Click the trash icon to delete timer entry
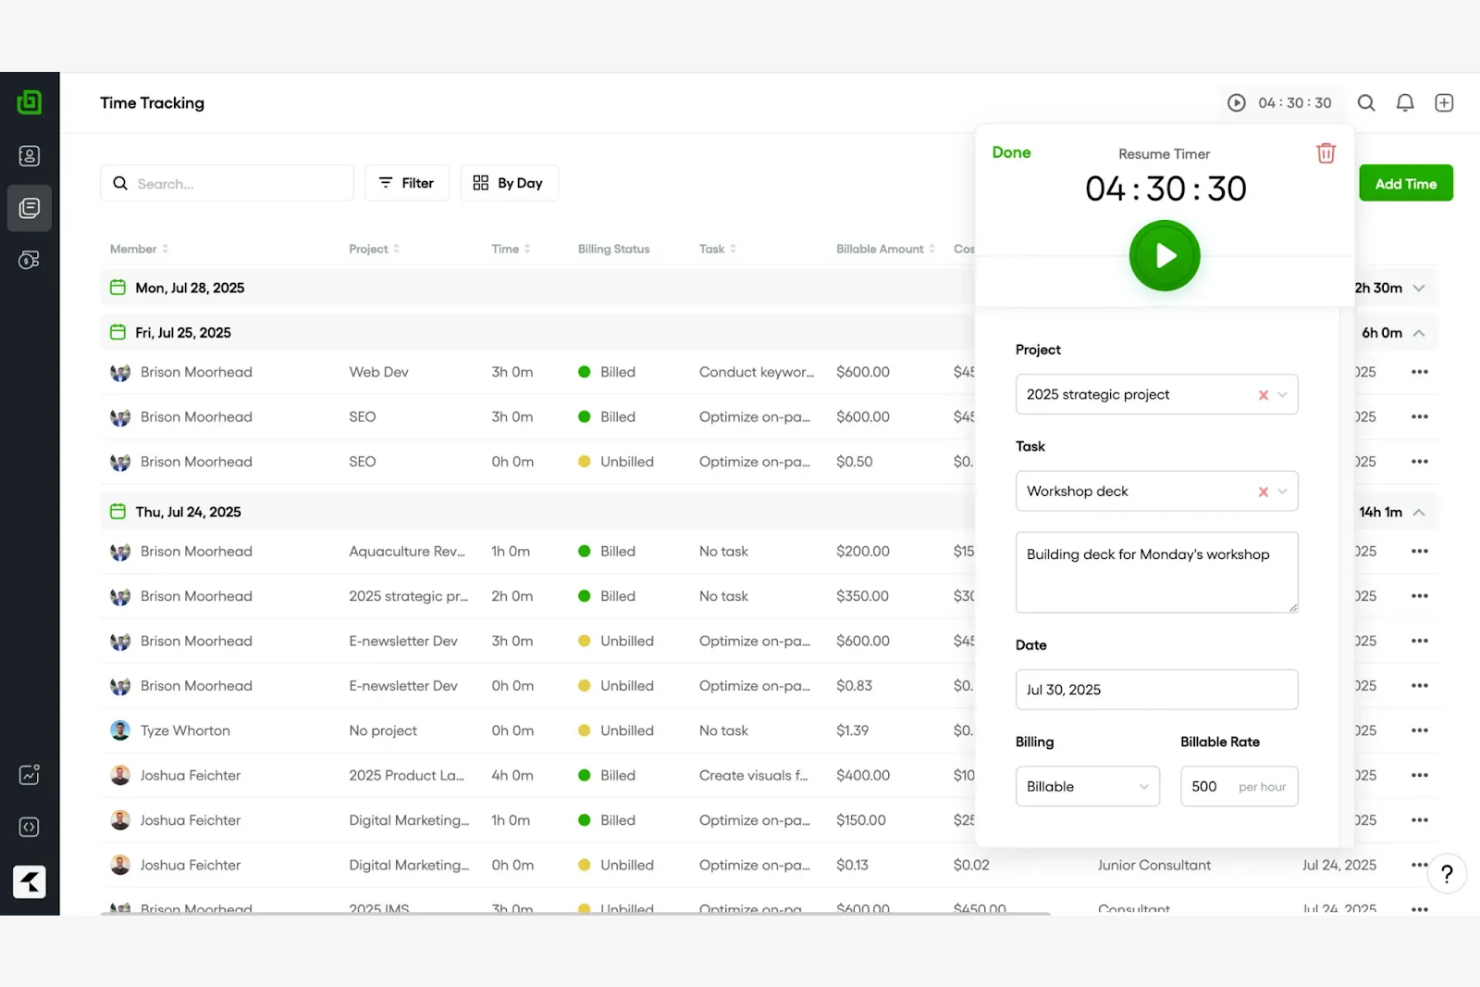Image resolution: width=1480 pixels, height=987 pixels. click(x=1325, y=153)
